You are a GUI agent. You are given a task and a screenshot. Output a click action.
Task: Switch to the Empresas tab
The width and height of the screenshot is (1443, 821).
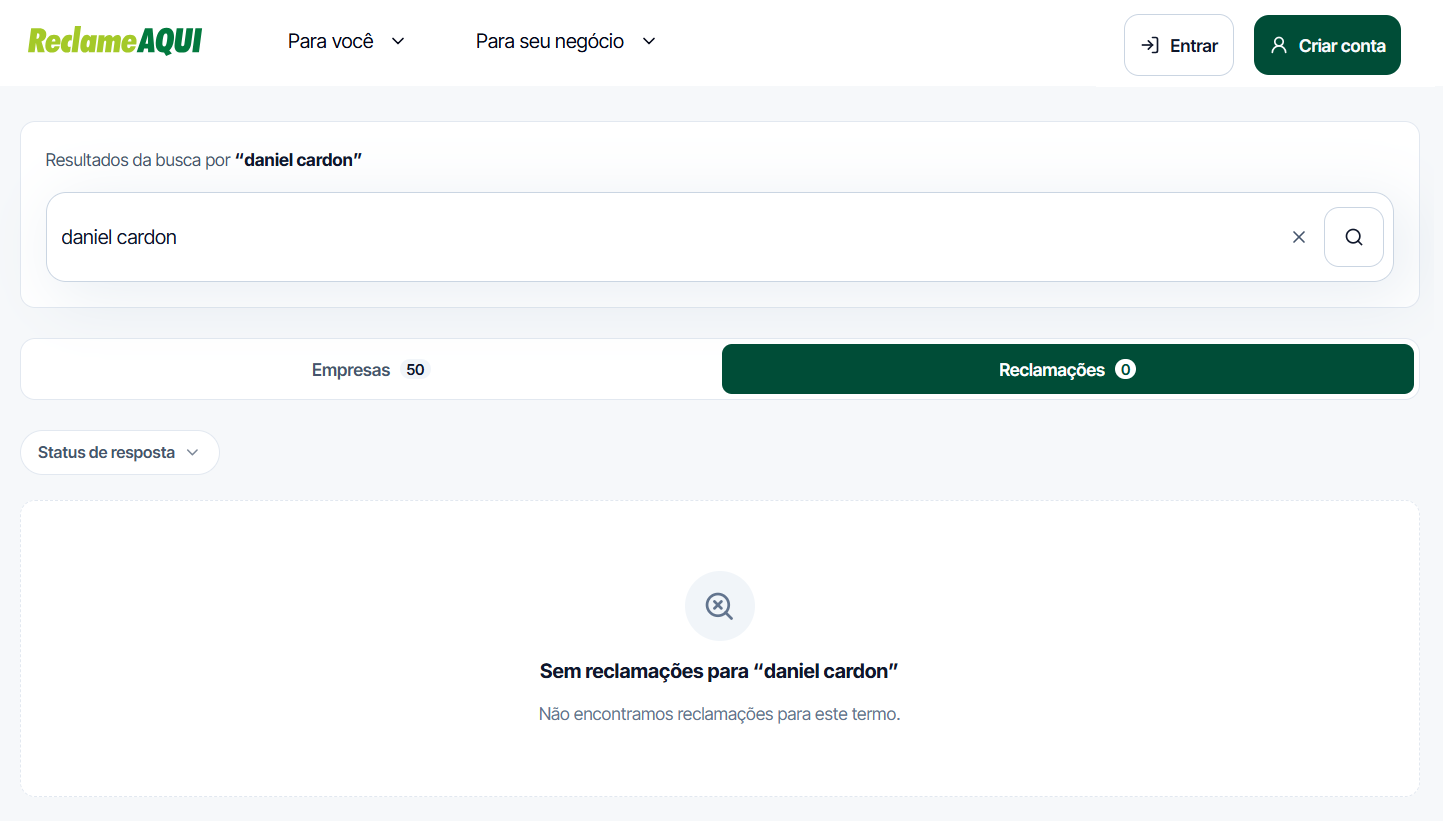pyautogui.click(x=371, y=370)
